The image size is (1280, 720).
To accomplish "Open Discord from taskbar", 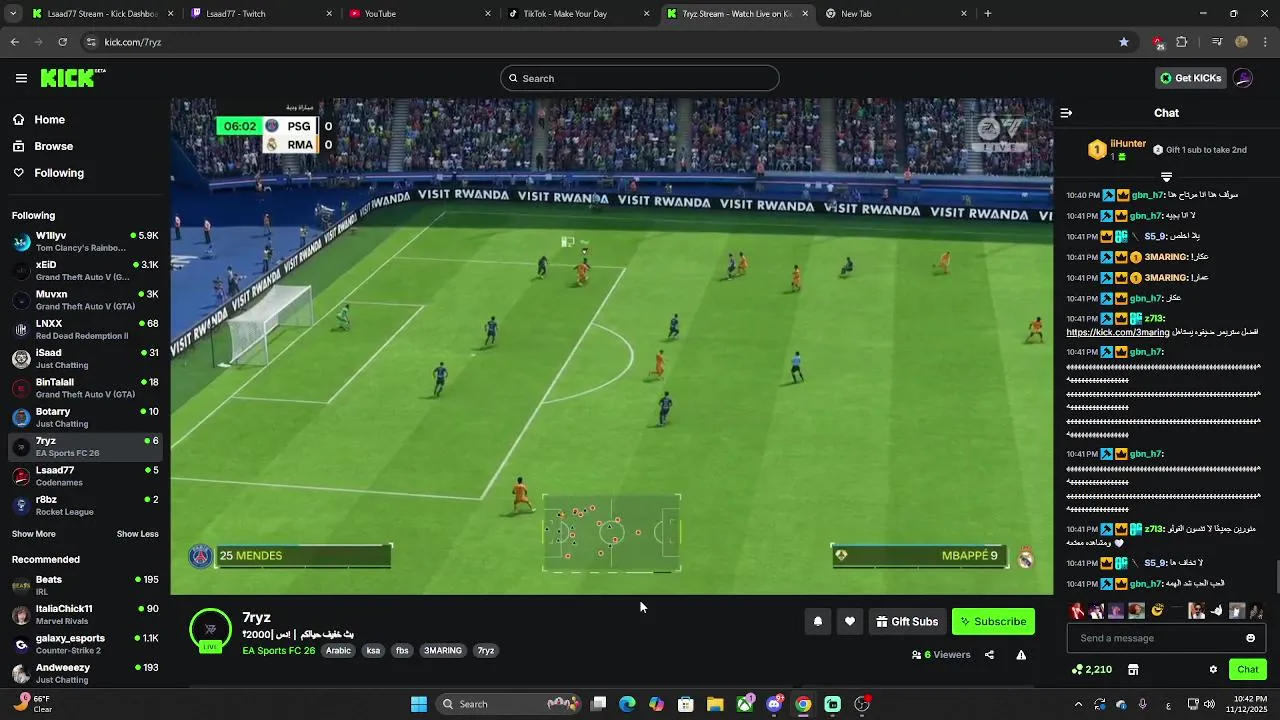I will tap(774, 704).
